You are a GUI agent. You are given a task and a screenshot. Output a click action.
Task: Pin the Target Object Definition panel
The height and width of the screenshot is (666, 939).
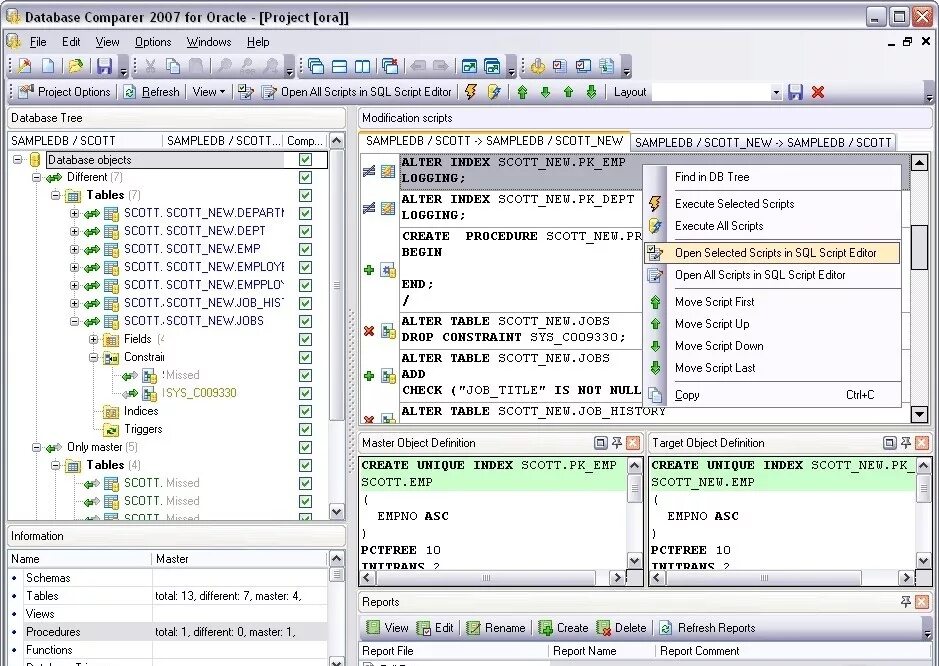(x=905, y=443)
